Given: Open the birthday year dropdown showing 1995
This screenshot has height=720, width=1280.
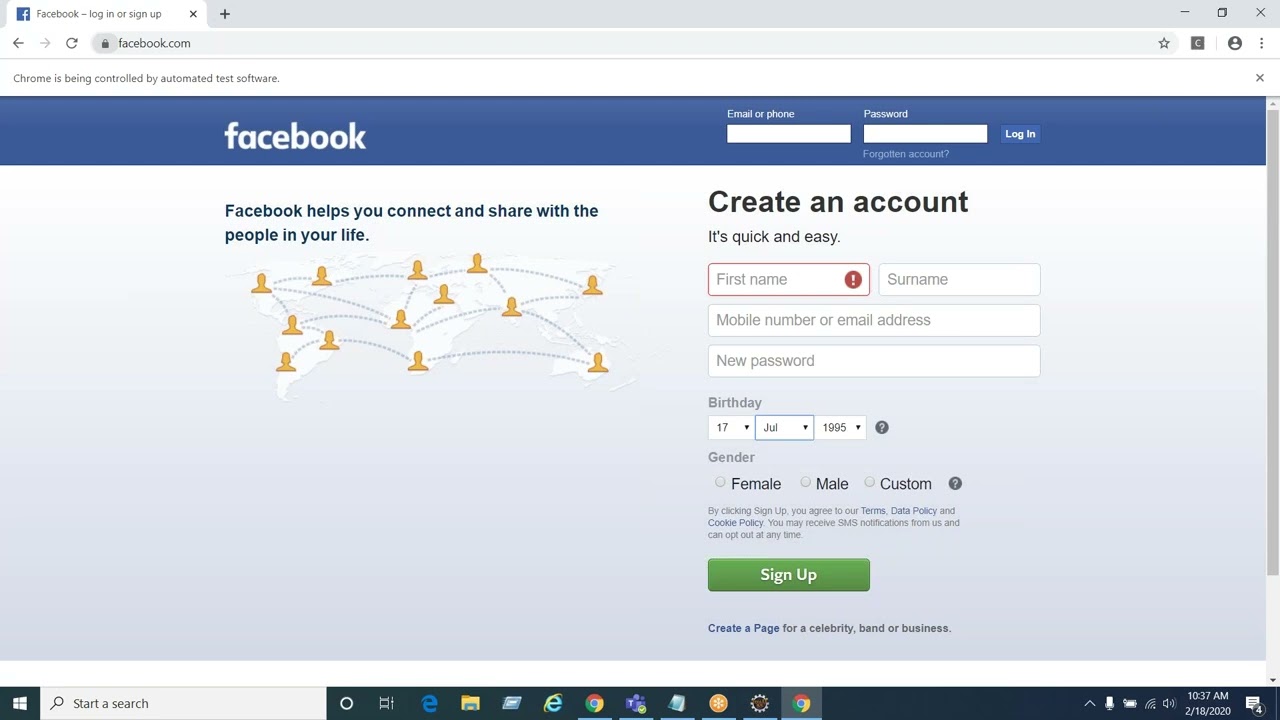Looking at the screenshot, I should tap(840, 427).
